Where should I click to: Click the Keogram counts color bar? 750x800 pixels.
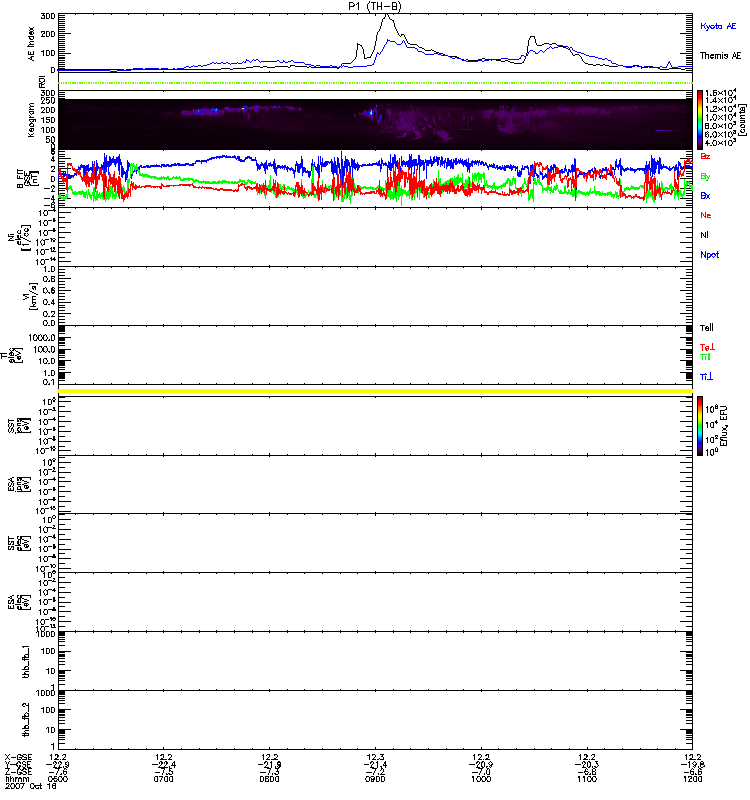(x=700, y=120)
